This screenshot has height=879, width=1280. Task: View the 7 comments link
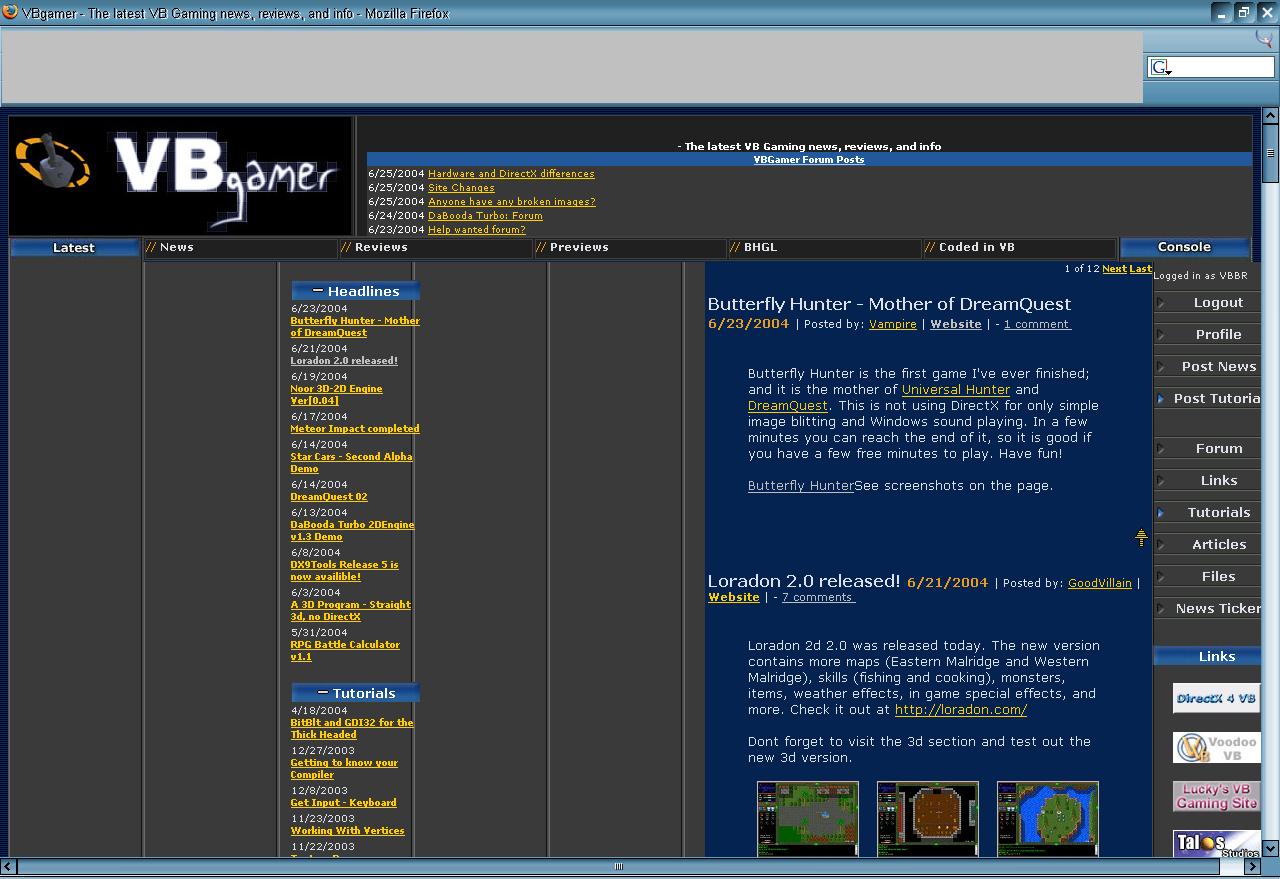818,597
